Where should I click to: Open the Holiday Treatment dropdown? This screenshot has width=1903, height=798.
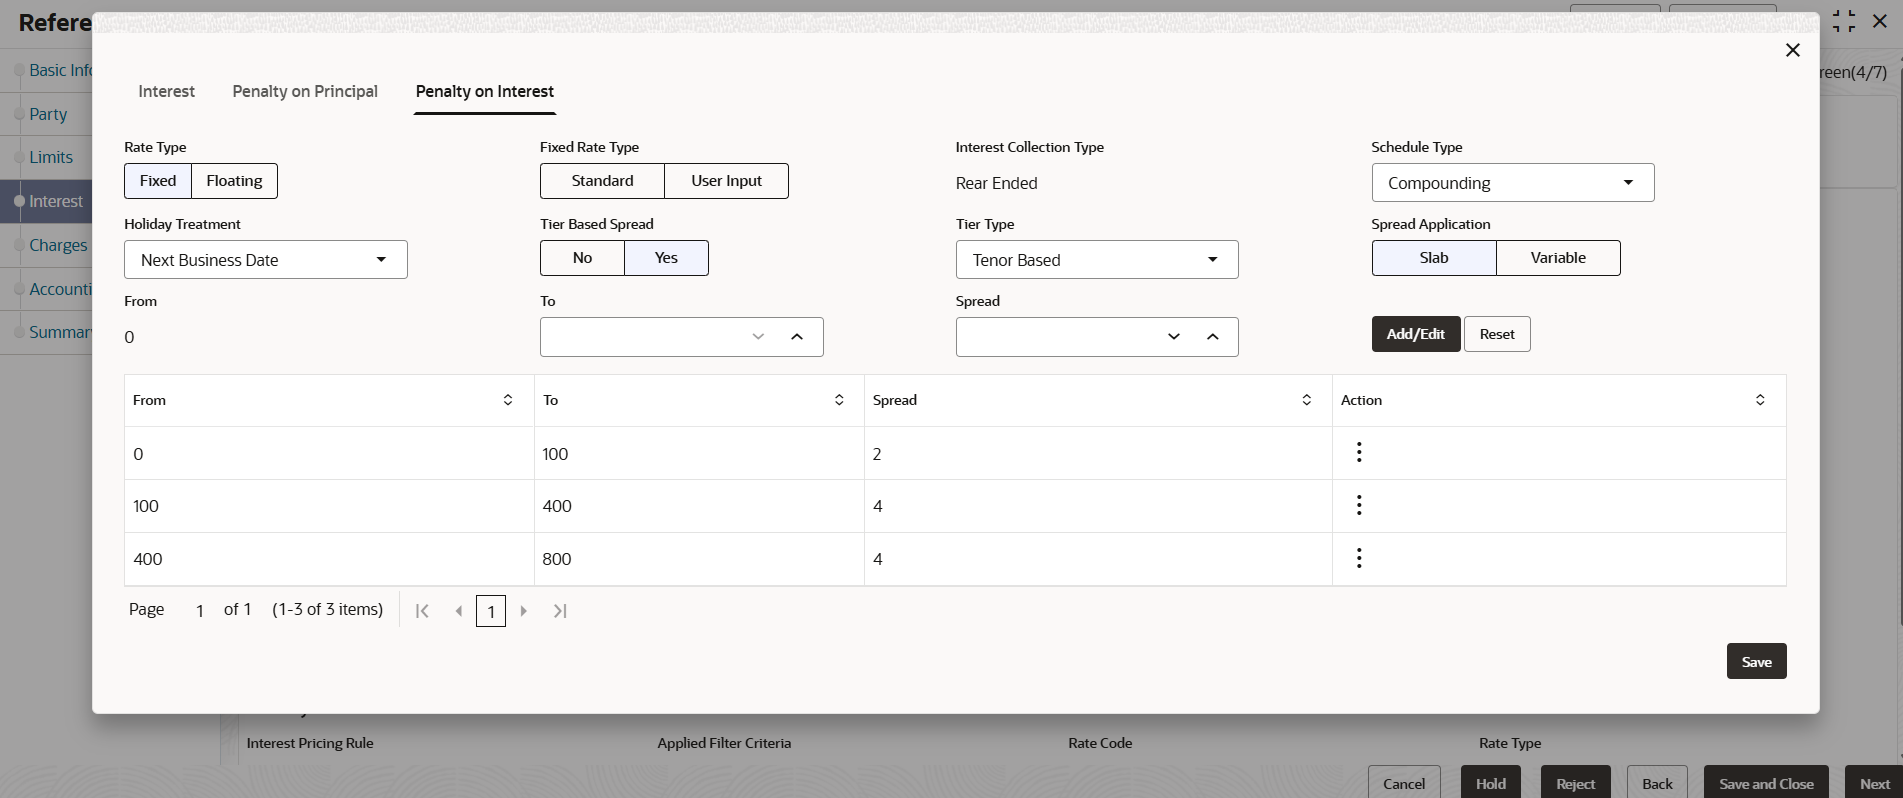266,260
